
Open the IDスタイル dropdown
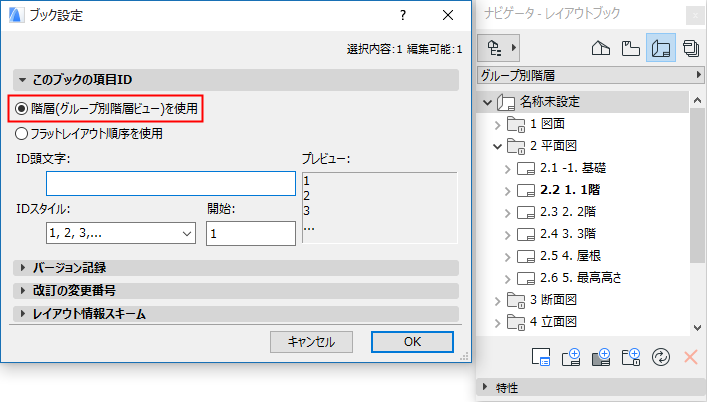pos(121,233)
